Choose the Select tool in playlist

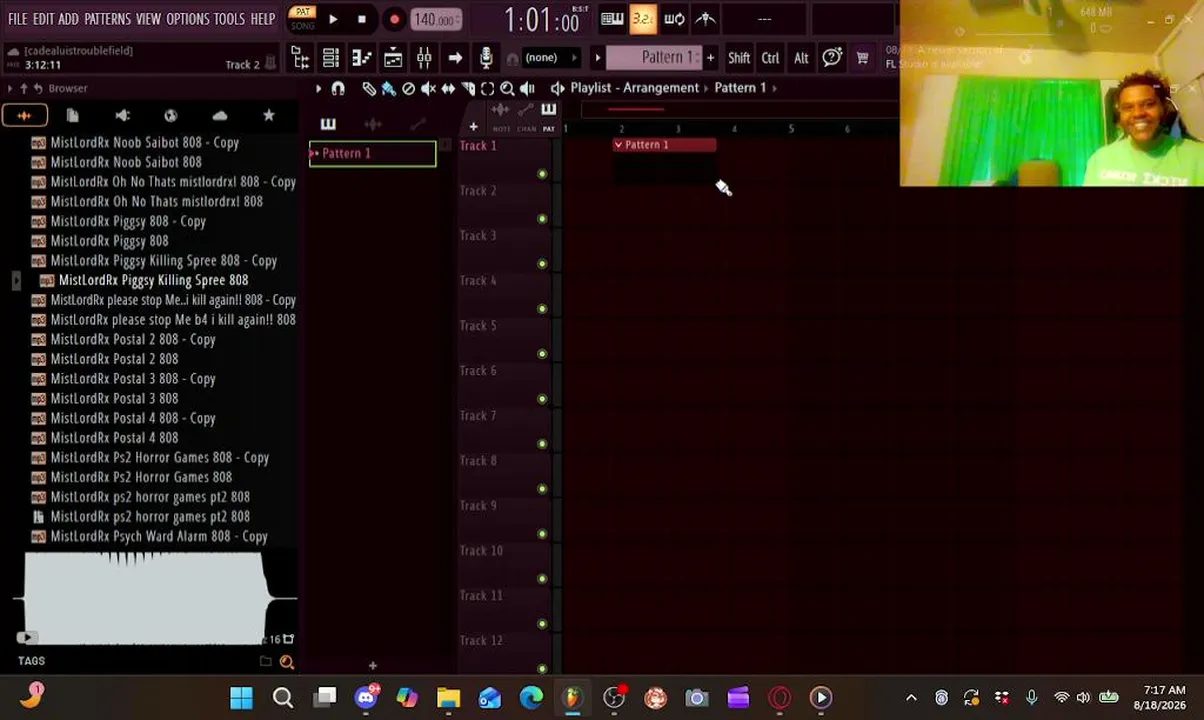[488, 88]
